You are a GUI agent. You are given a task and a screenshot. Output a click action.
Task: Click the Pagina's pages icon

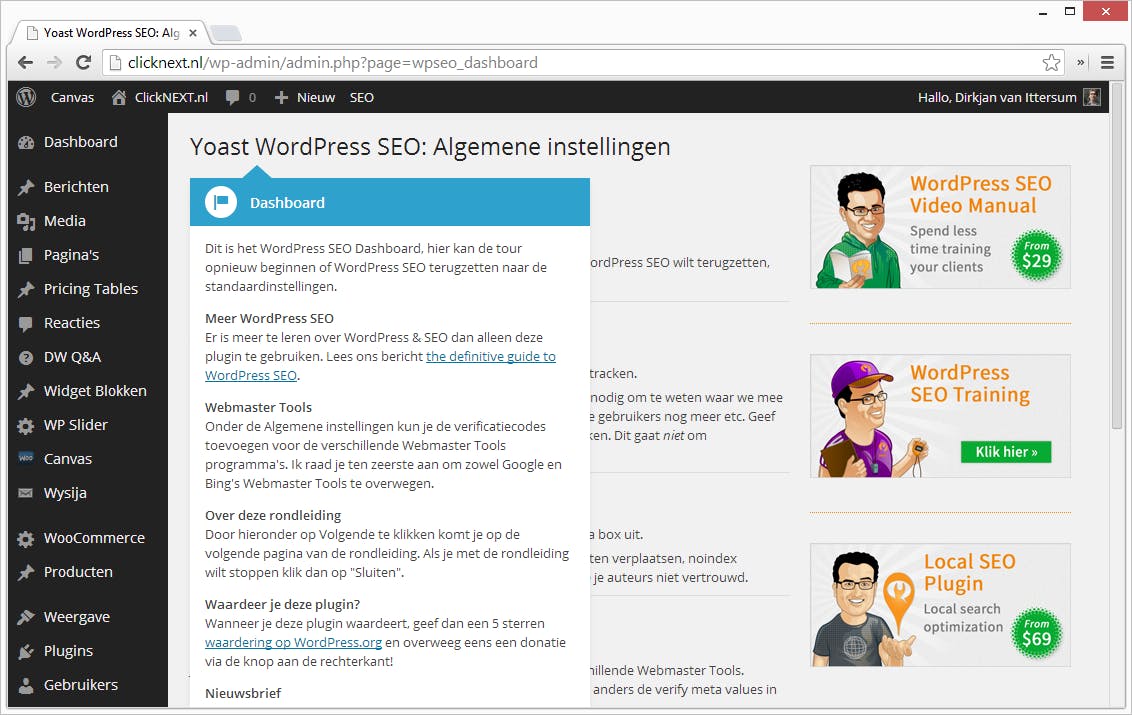[26, 255]
